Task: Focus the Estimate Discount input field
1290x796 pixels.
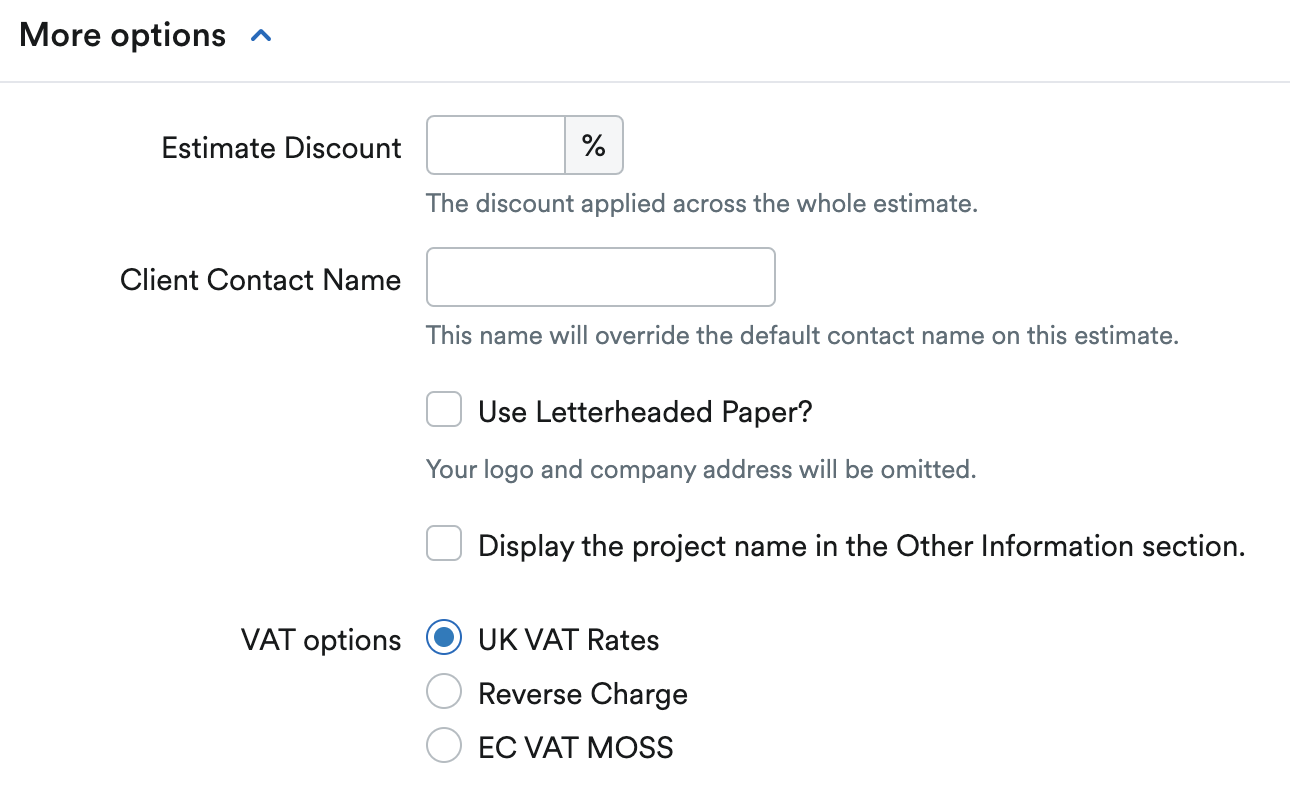Action: [x=496, y=146]
